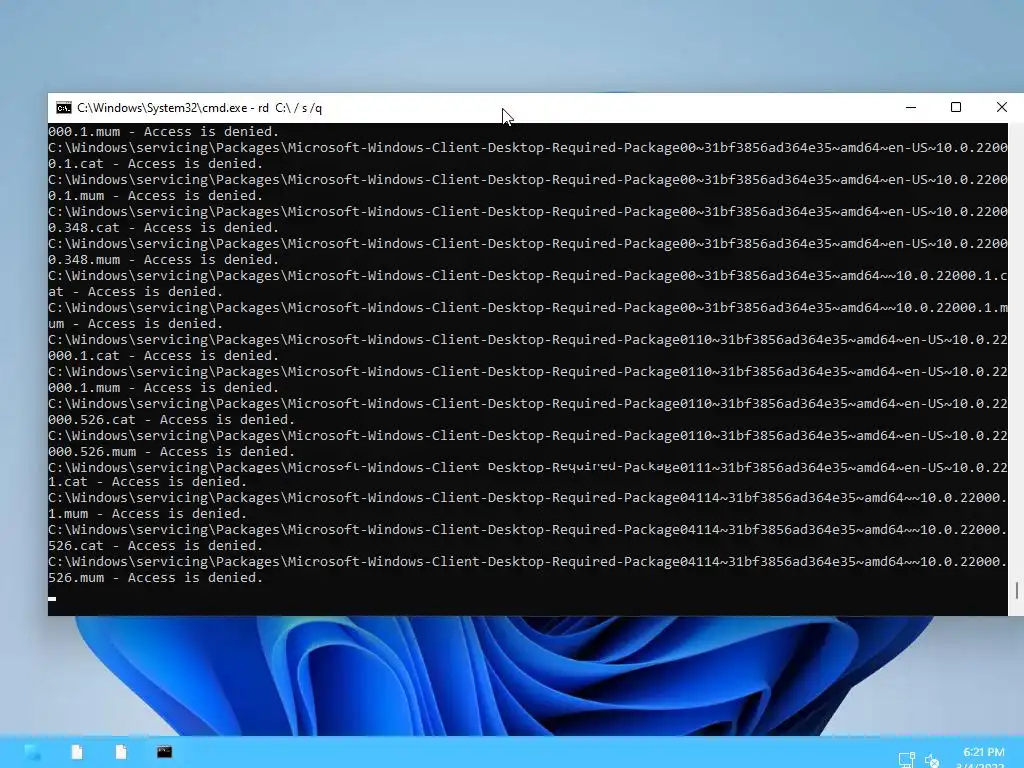Click the line '1.cat - Access is denied.'
The image size is (1024, 768).
[x=148, y=482]
